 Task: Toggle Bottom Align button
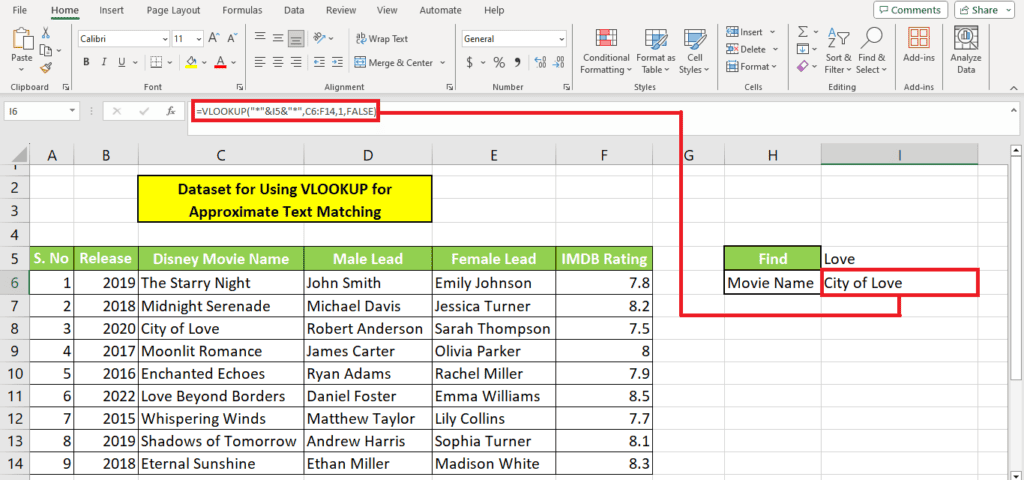296,38
